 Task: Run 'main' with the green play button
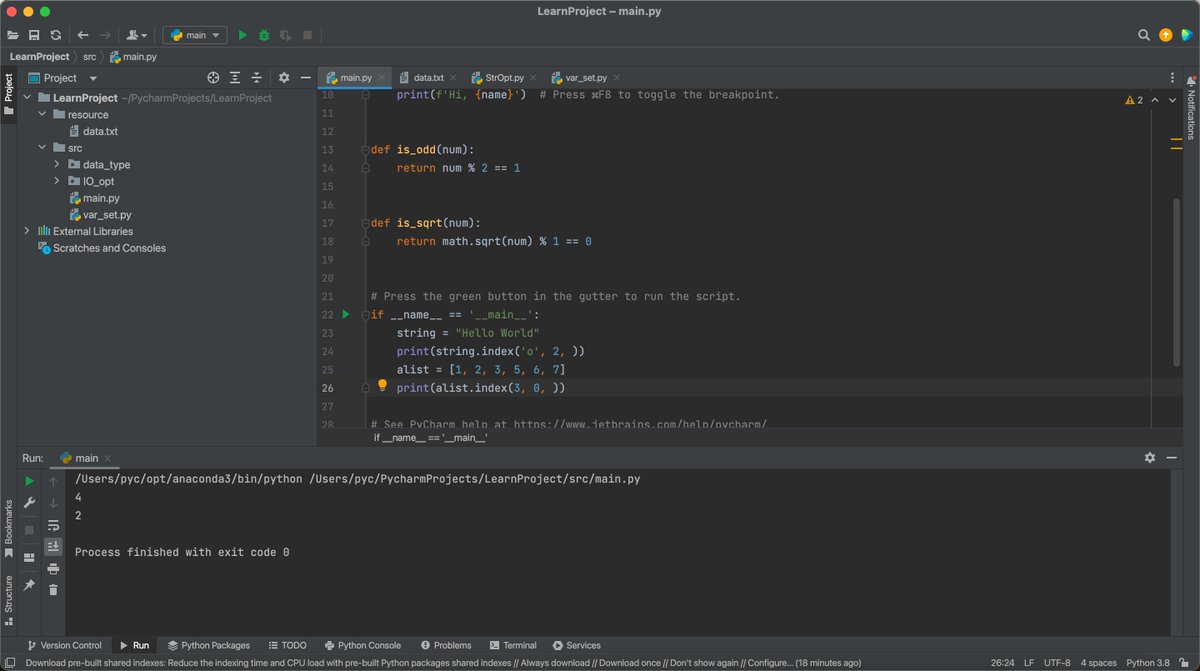(242, 35)
